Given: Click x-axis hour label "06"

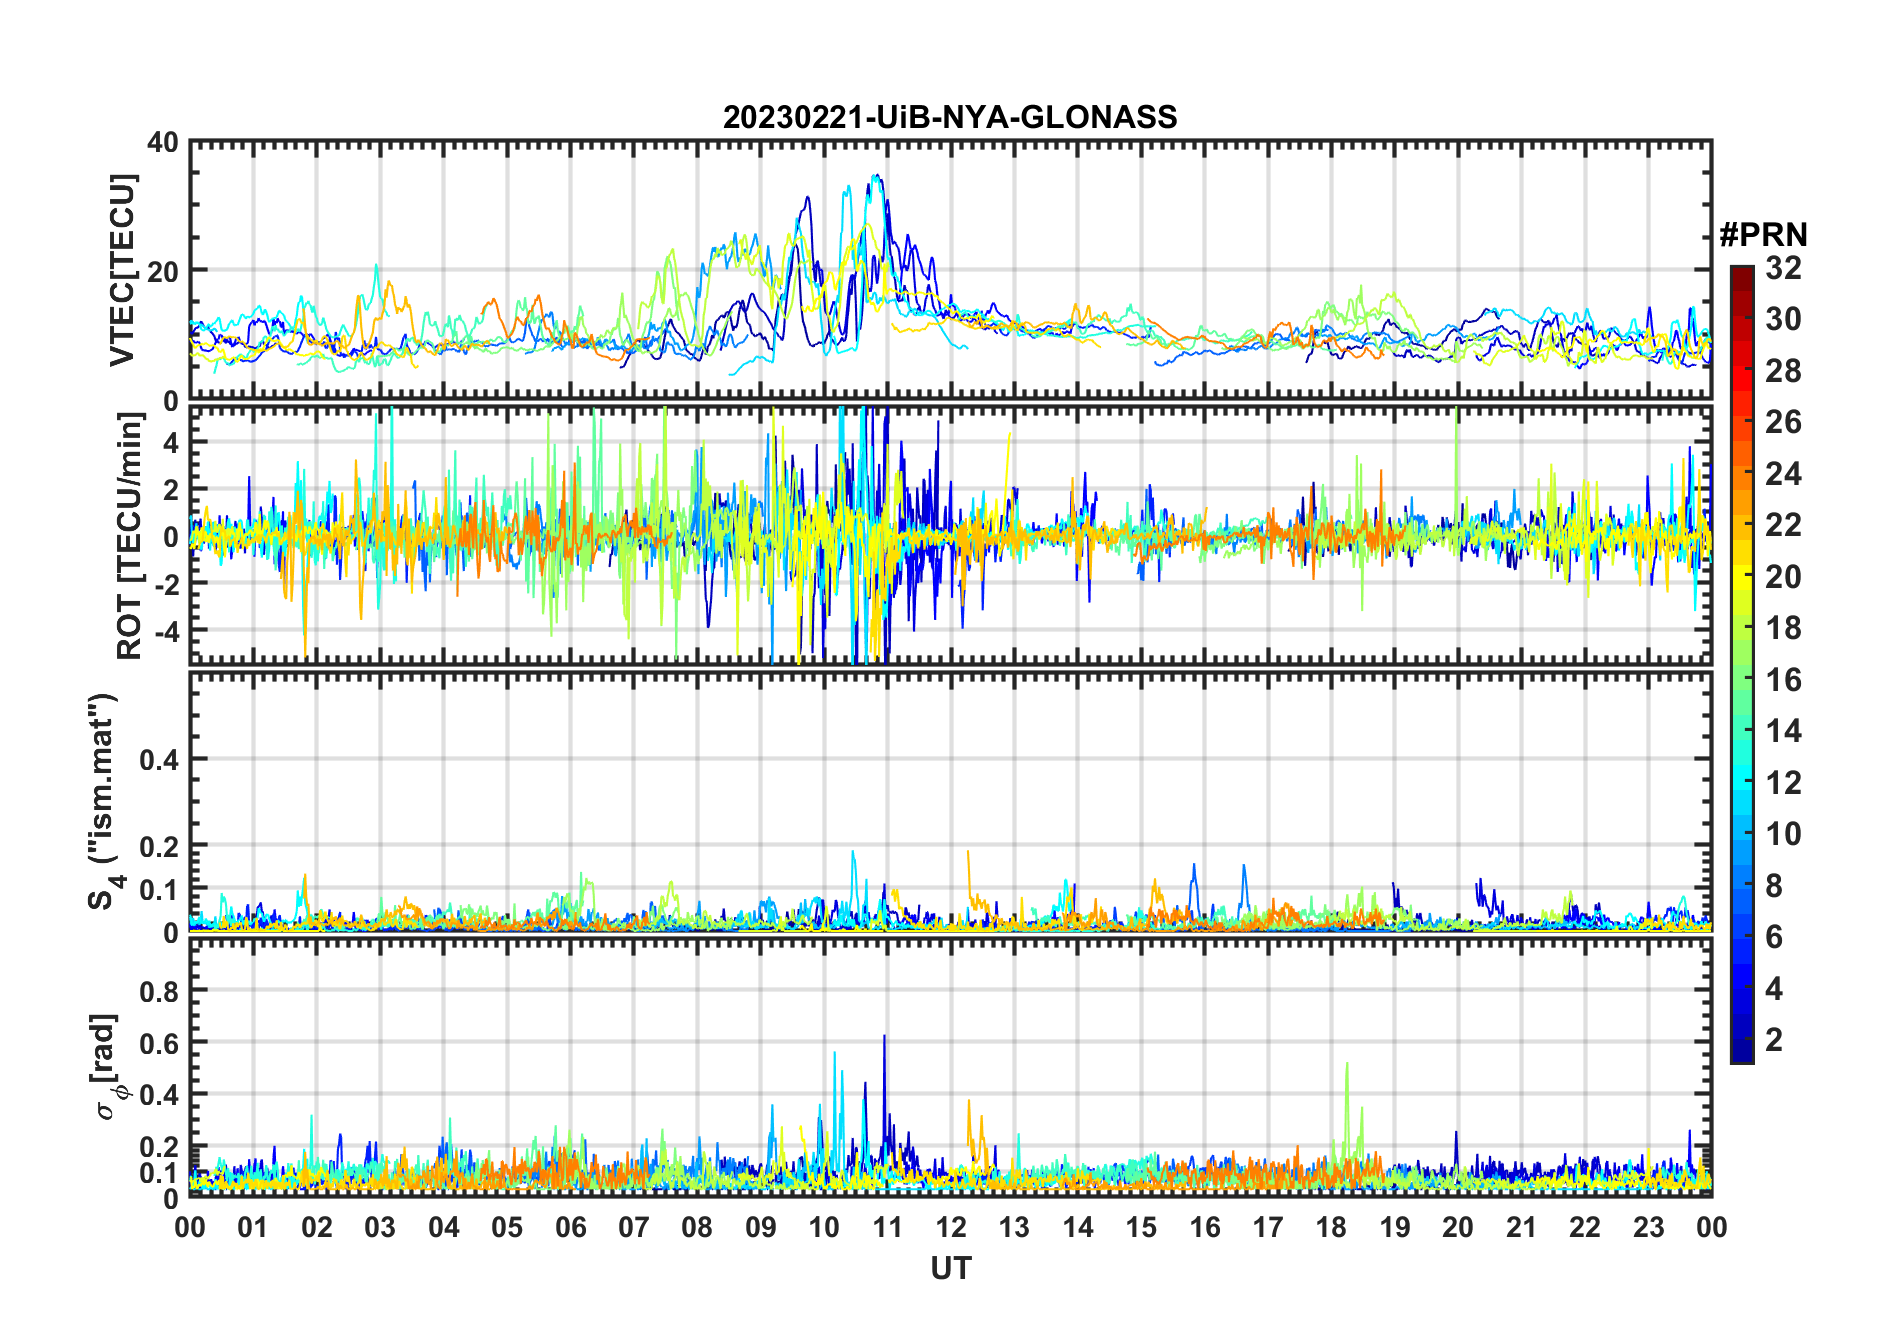Looking at the screenshot, I should click(571, 1227).
